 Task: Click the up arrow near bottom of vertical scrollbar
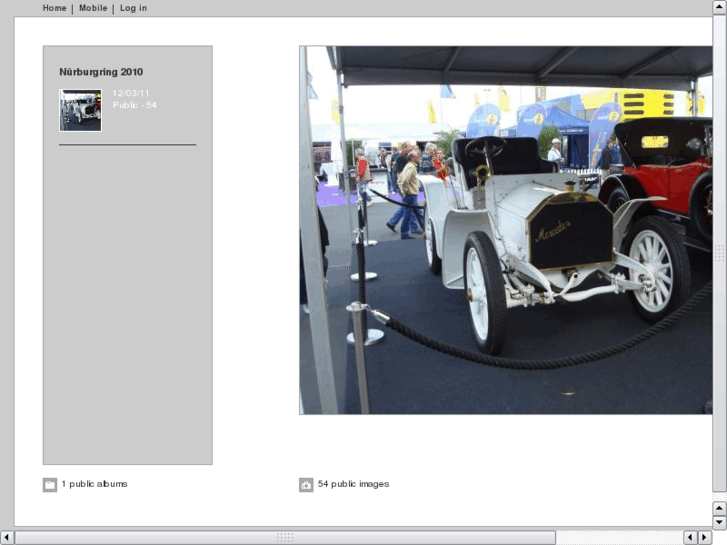719,508
